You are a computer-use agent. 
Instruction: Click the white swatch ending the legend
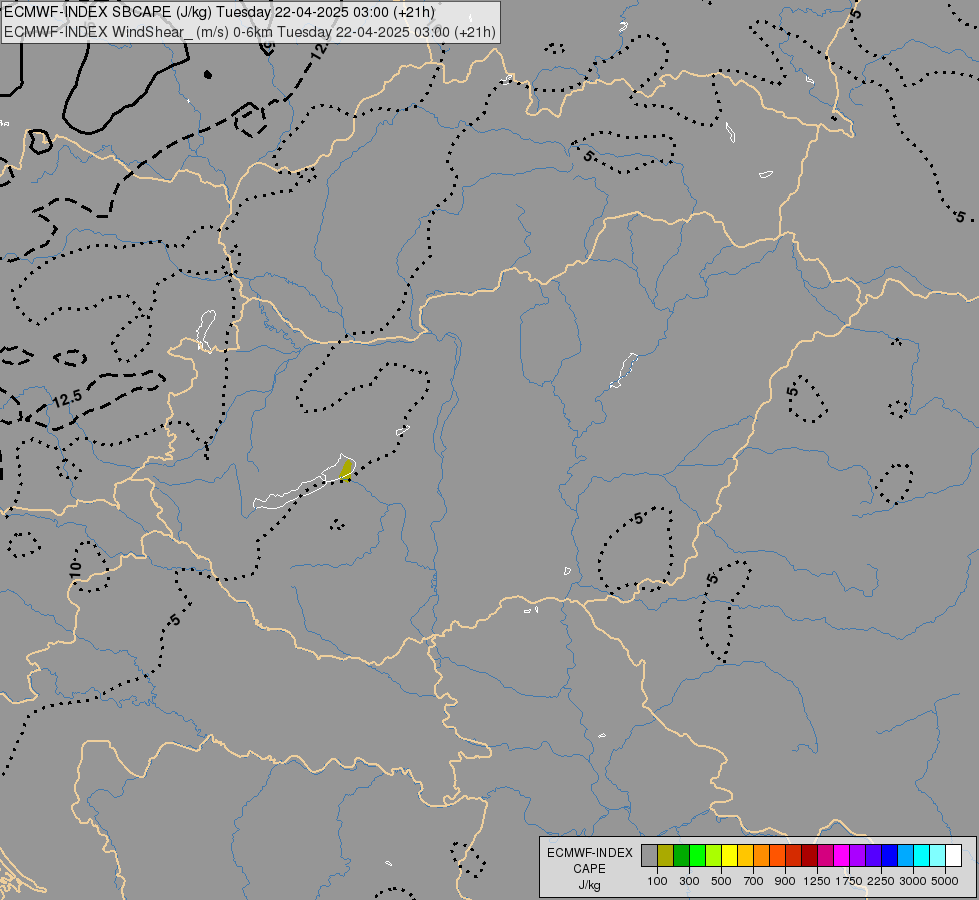(953, 856)
